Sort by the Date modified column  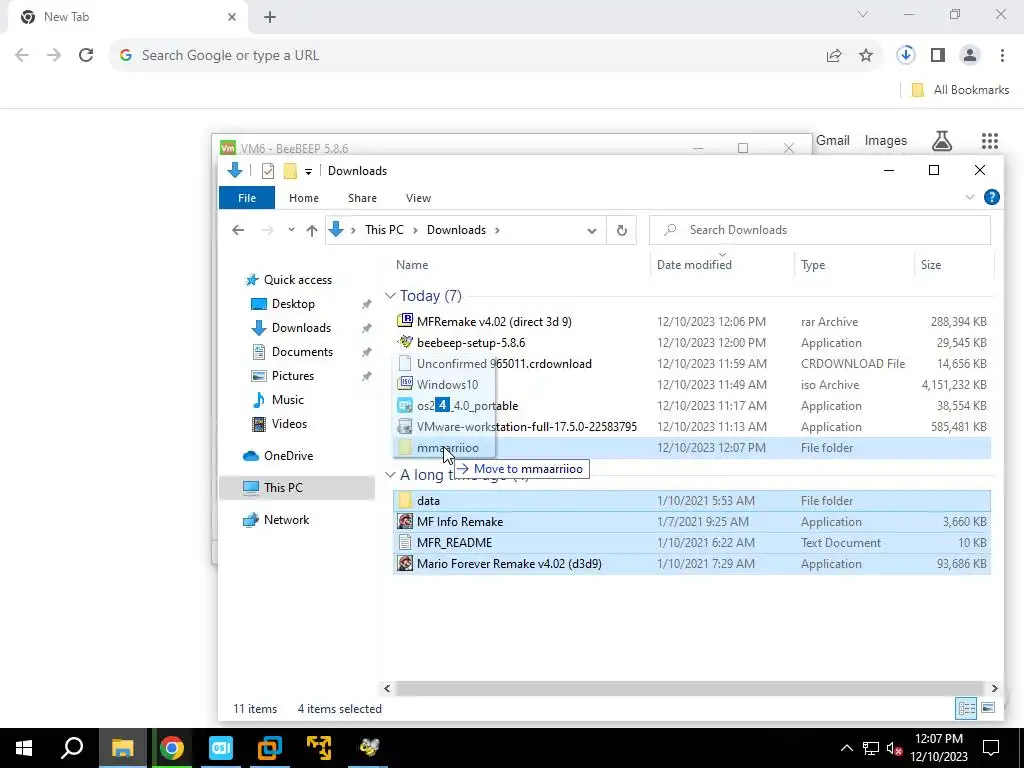pos(694,264)
